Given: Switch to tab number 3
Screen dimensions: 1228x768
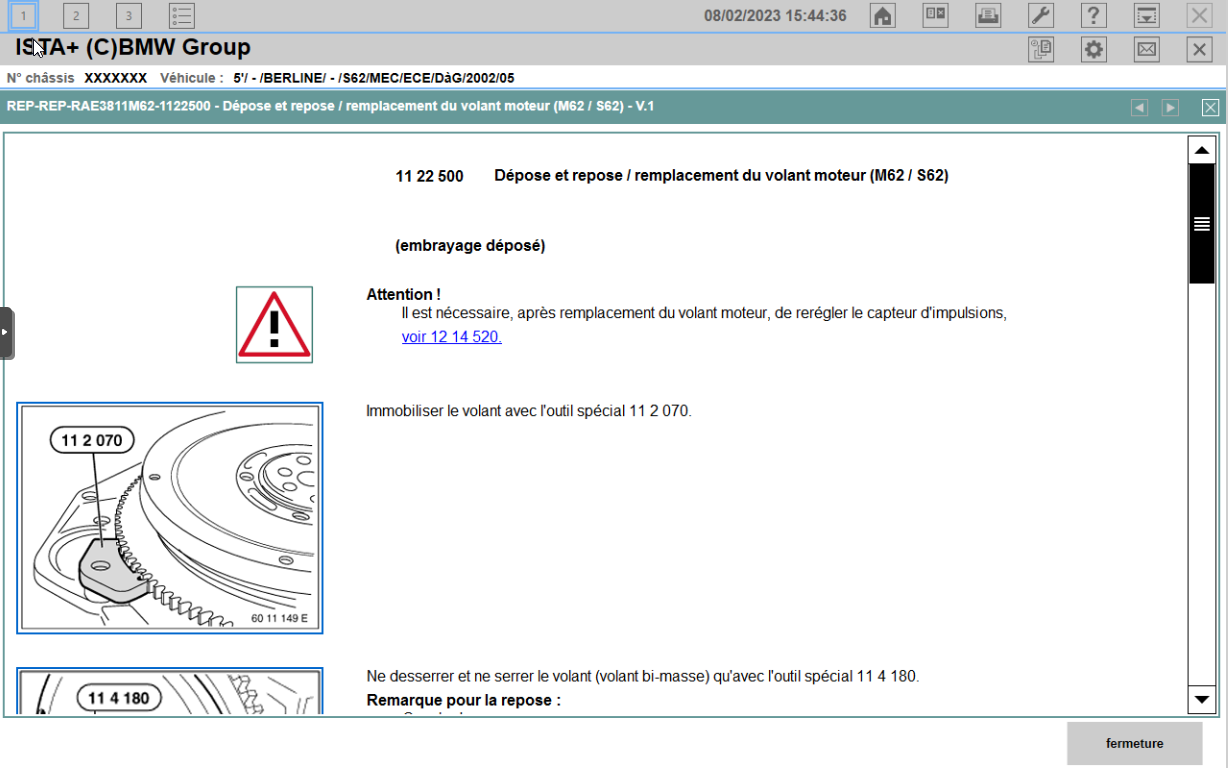Looking at the screenshot, I should [x=129, y=16].
